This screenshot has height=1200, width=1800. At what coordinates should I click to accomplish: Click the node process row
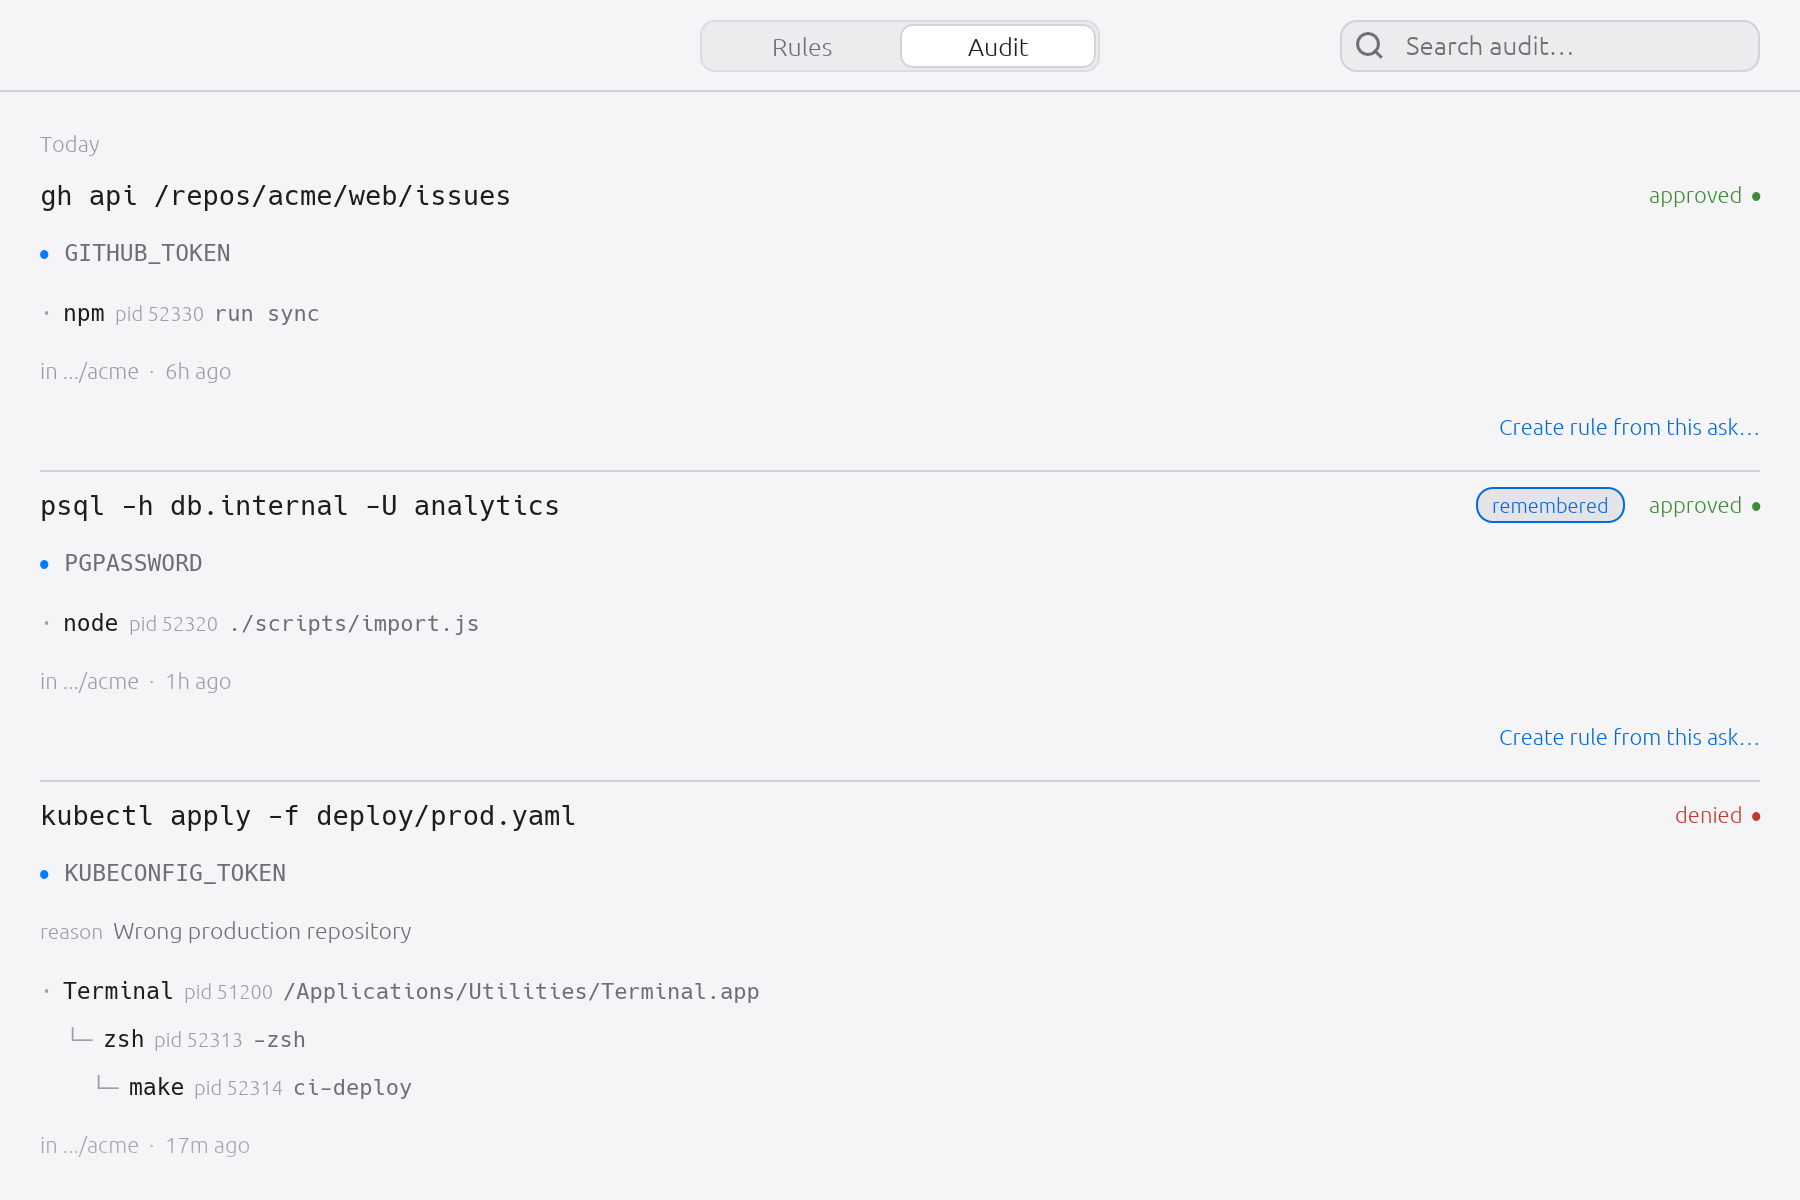pyautogui.click(x=260, y=624)
